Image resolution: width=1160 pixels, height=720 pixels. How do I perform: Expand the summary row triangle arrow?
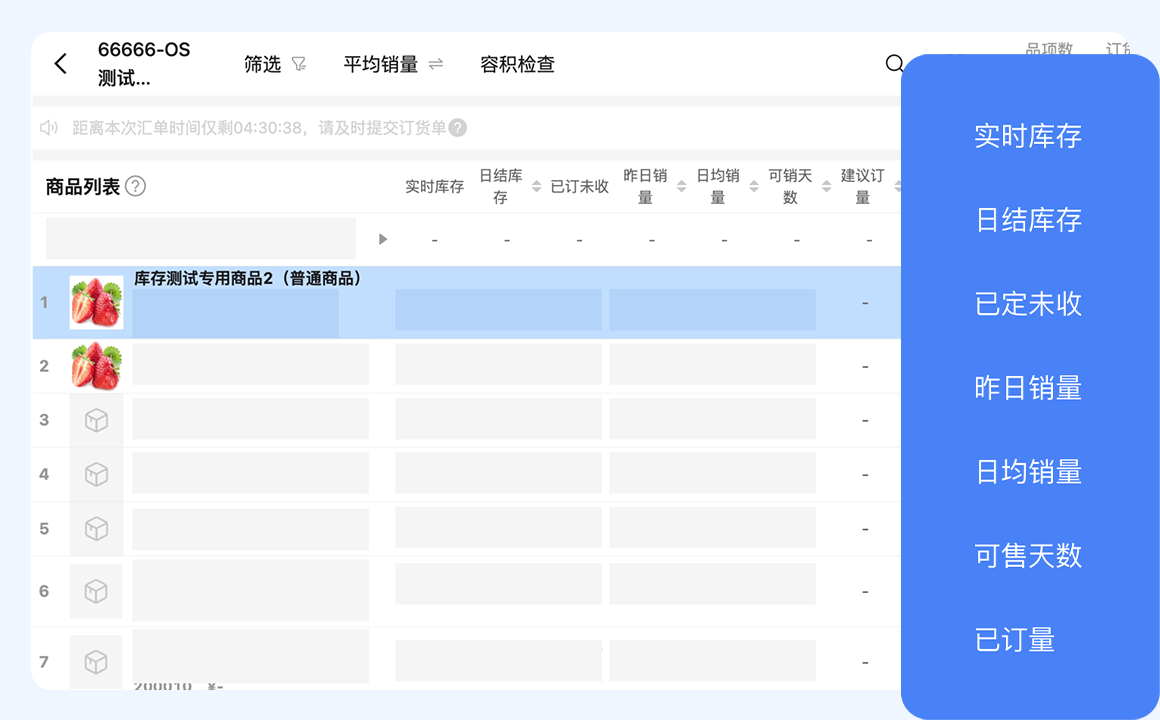pos(382,240)
